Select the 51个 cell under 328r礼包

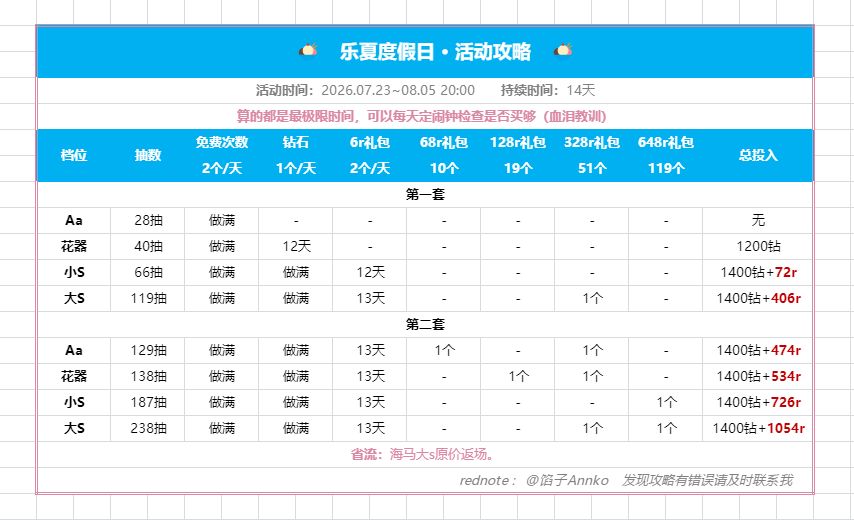pyautogui.click(x=592, y=168)
